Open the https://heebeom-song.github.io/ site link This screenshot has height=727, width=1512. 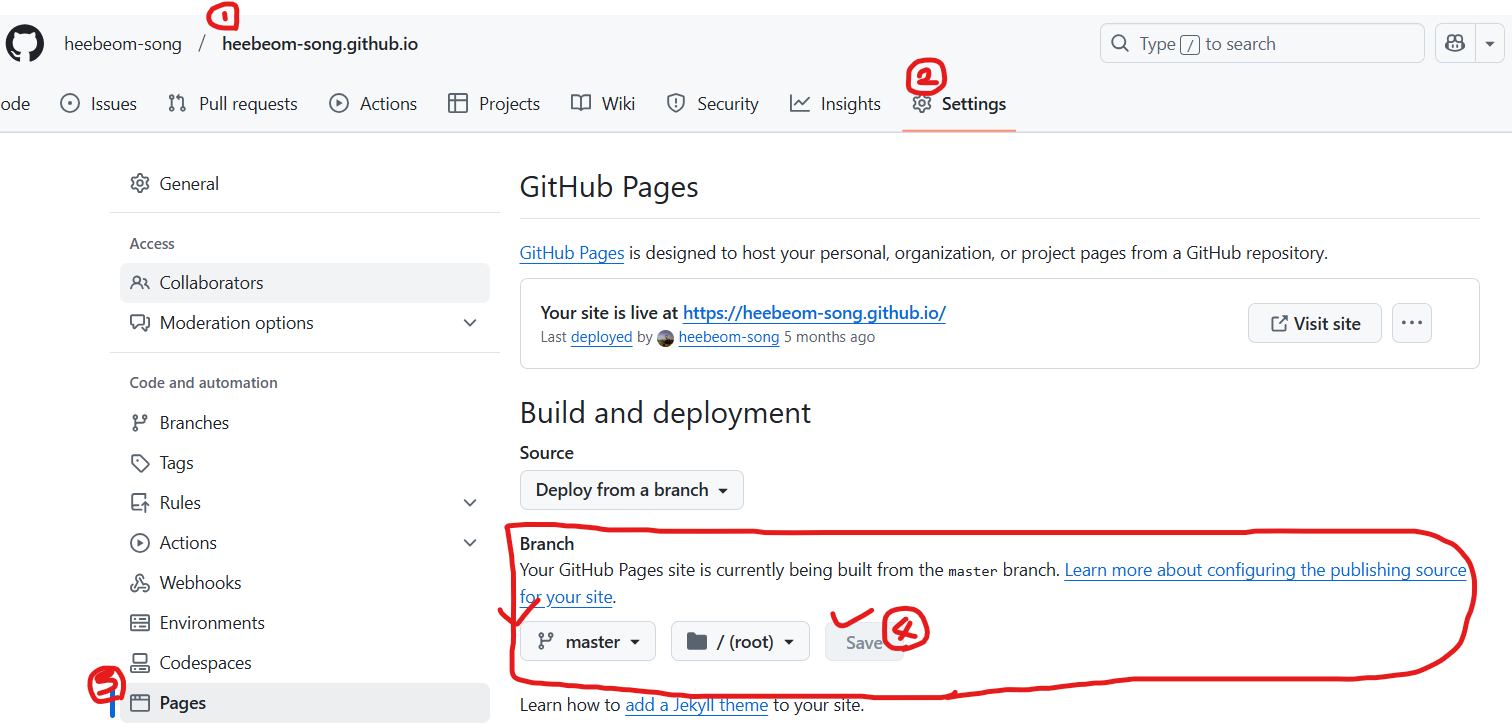tap(814, 313)
